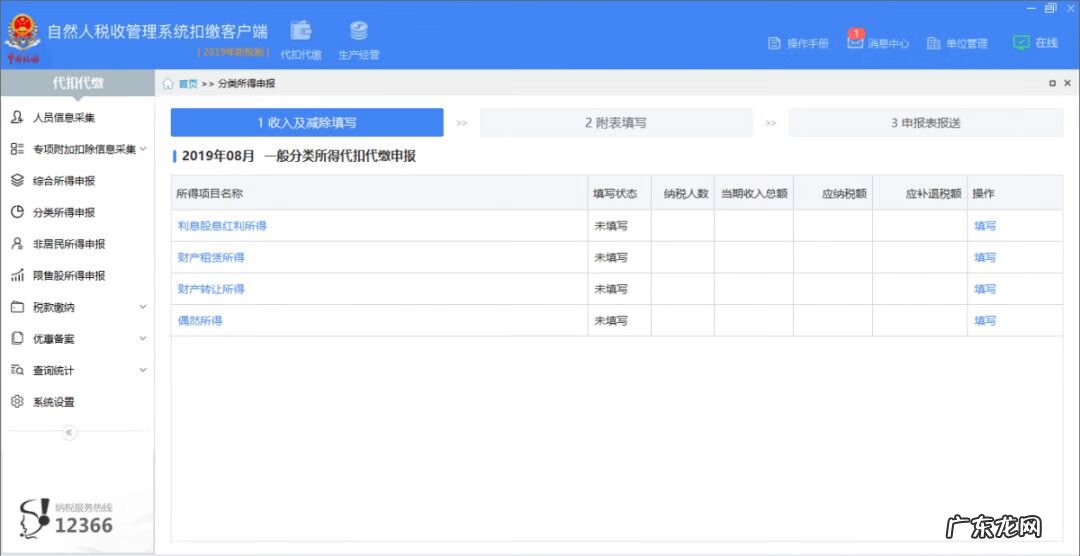Click 限售股所得申报 bar chart icon
The width and height of the screenshot is (1080, 556).
point(17,276)
